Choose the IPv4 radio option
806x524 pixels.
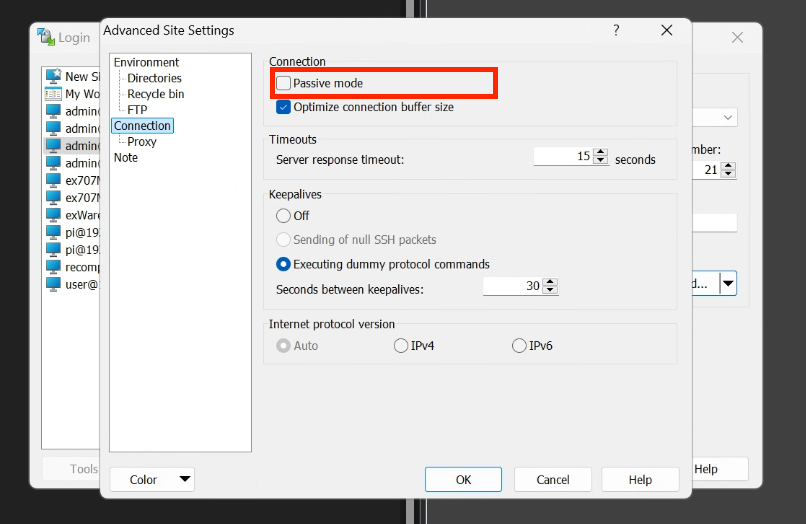pyautogui.click(x=401, y=346)
